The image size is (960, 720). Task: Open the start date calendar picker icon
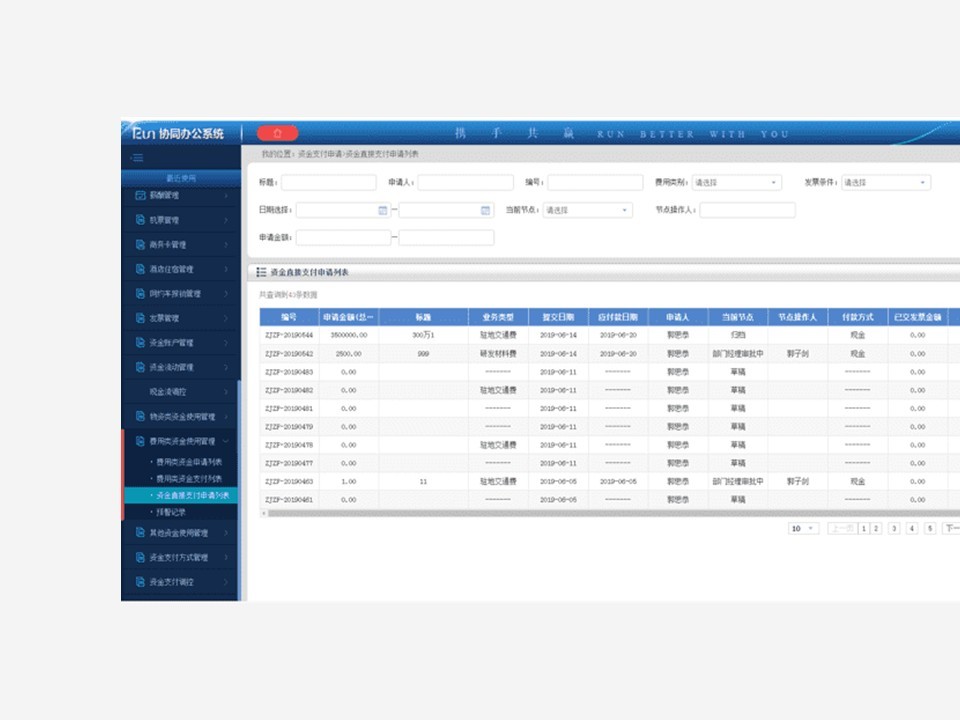[383, 210]
